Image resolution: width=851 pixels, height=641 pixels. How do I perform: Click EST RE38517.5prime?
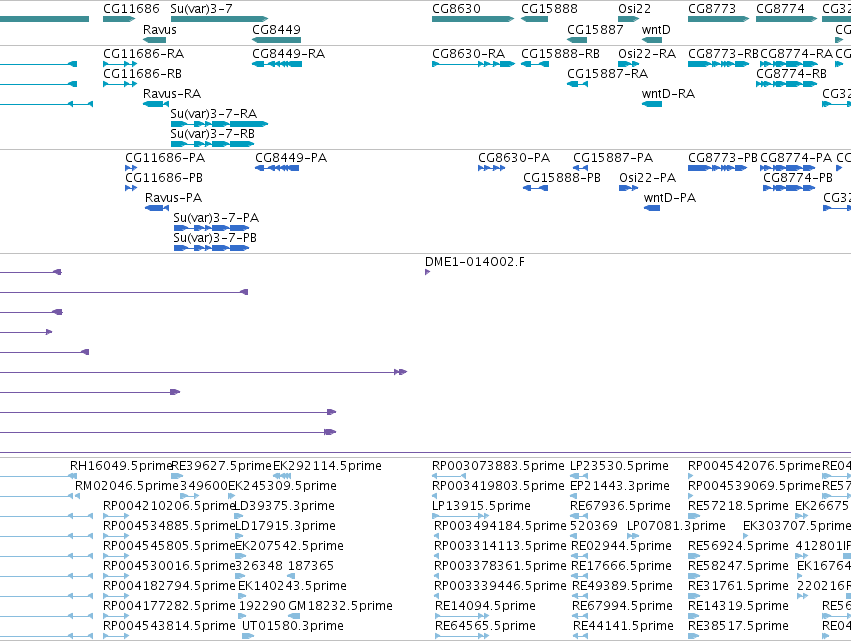coord(739,627)
